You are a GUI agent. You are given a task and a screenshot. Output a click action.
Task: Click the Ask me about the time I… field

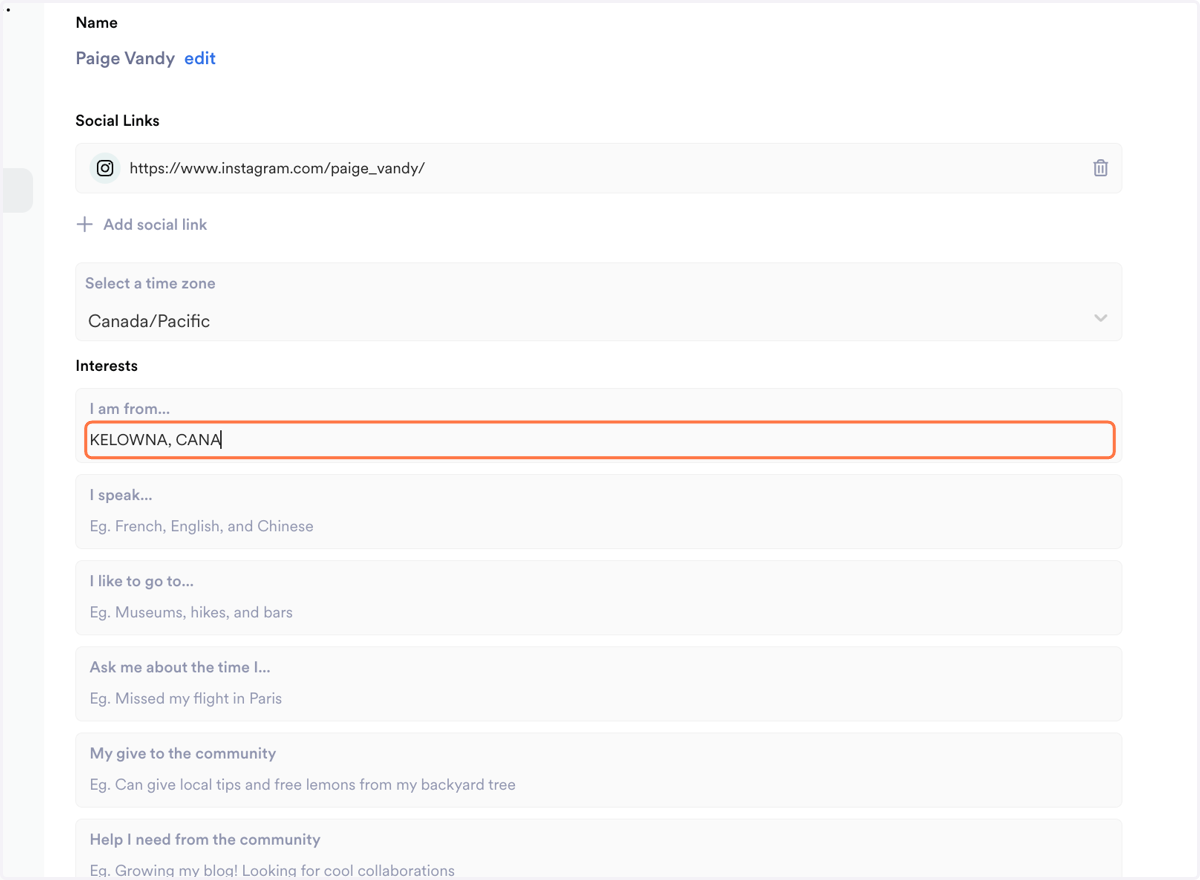coord(598,683)
